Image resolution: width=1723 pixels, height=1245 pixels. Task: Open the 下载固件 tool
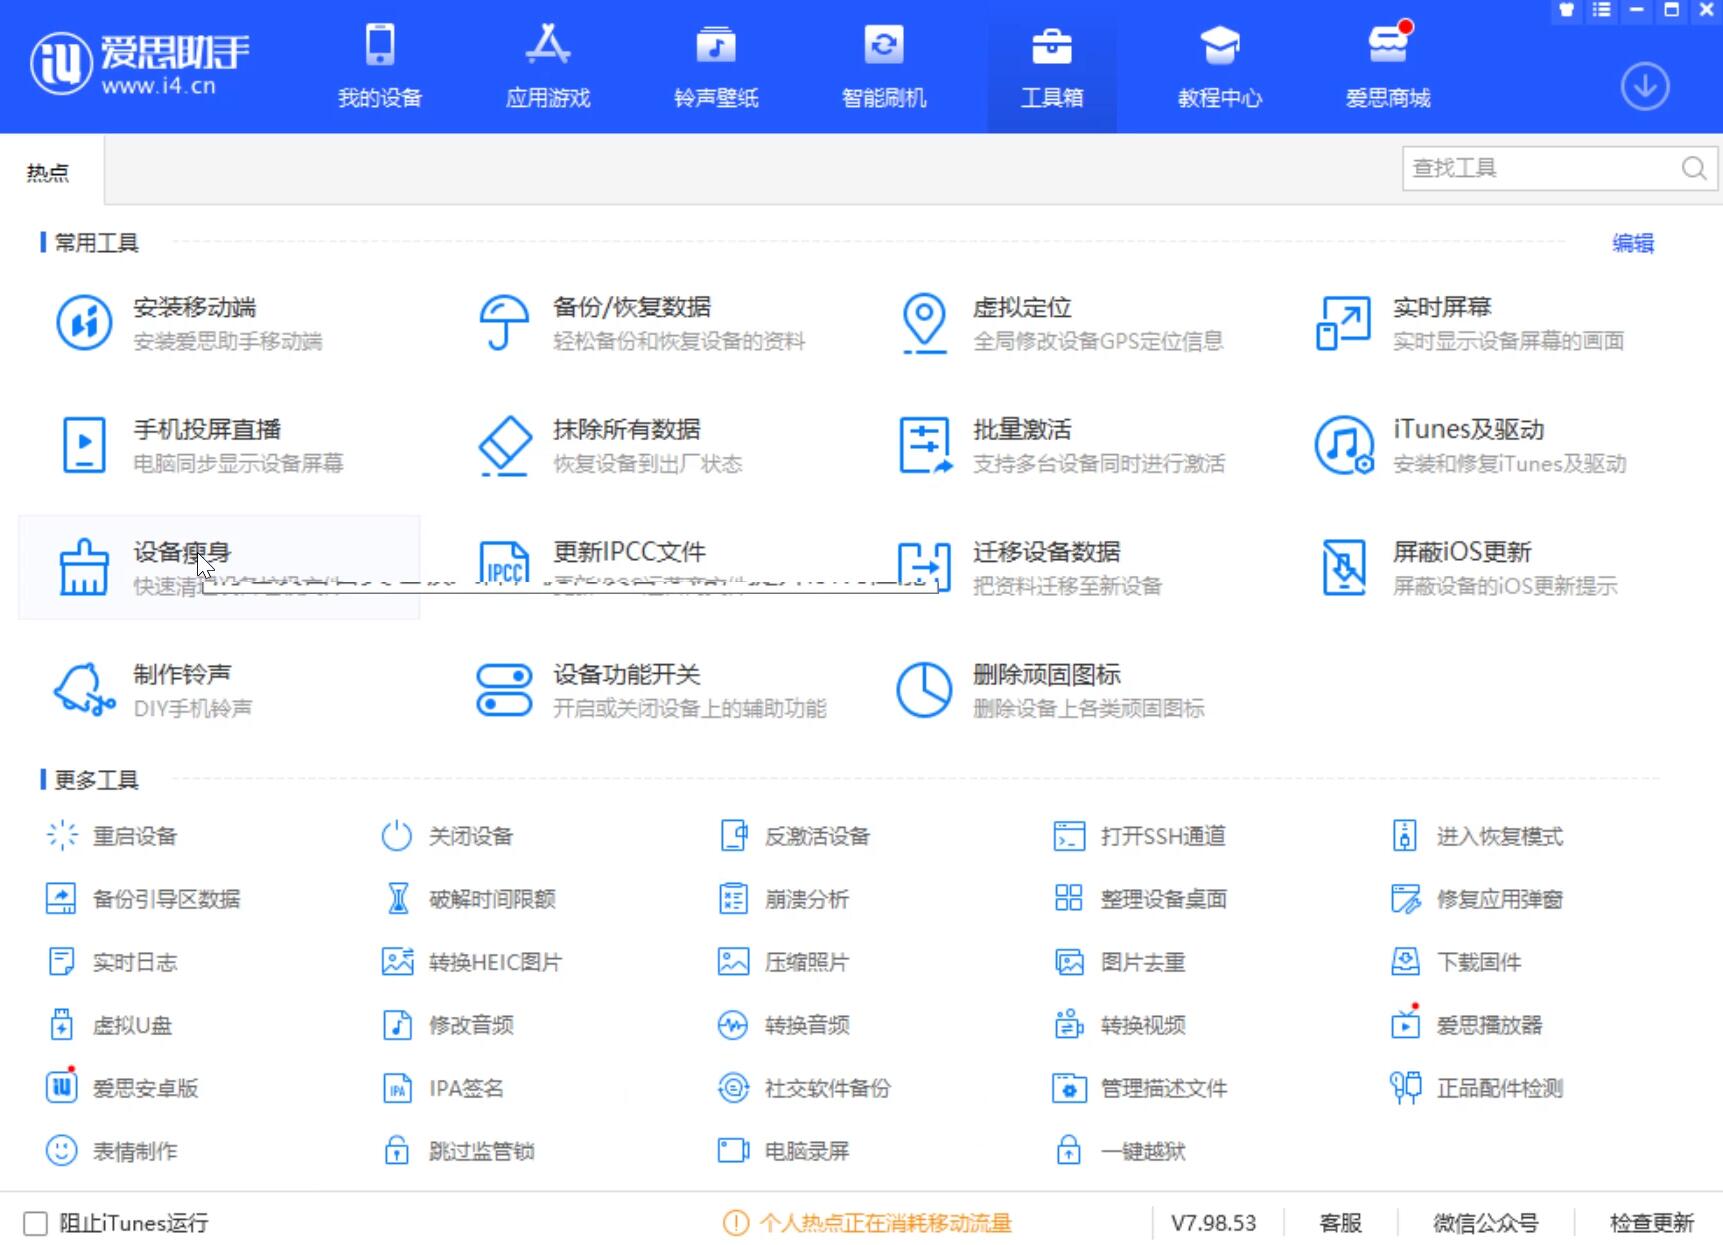coord(1457,961)
